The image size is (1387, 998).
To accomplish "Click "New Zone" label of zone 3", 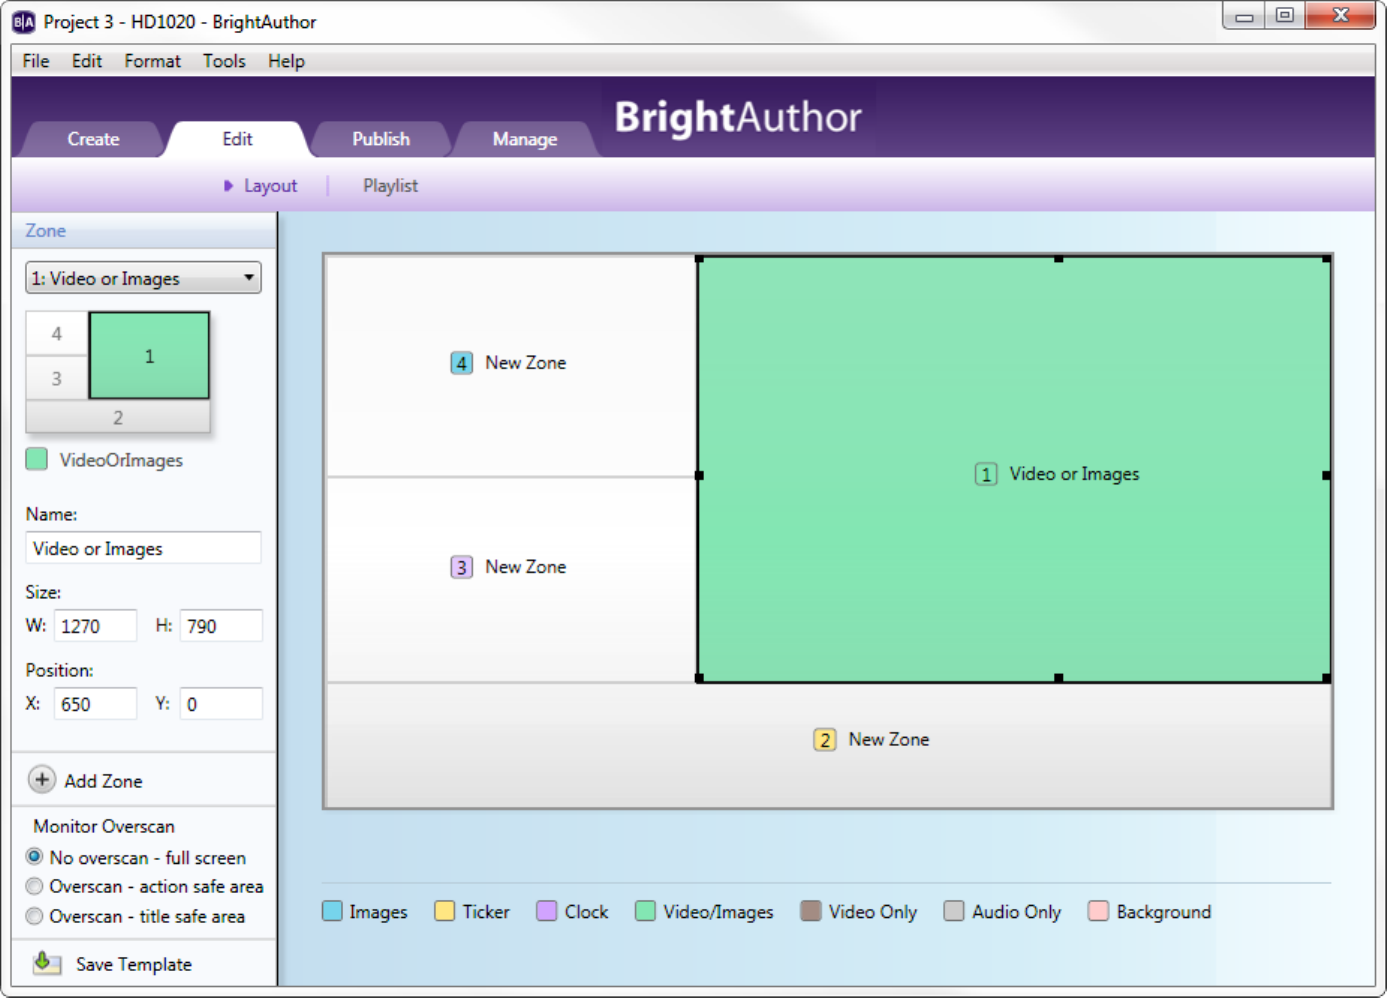I will click(x=526, y=567).
